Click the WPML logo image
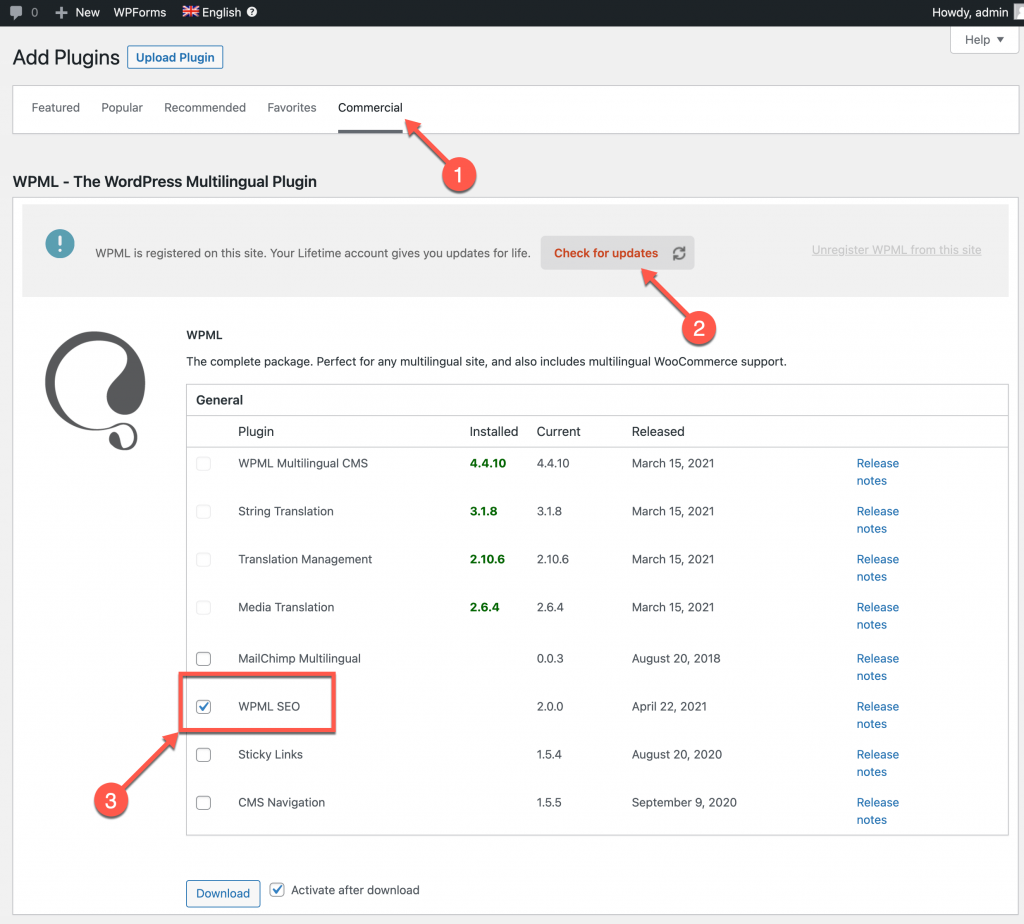Viewport: 1024px width, 924px height. click(x=95, y=390)
